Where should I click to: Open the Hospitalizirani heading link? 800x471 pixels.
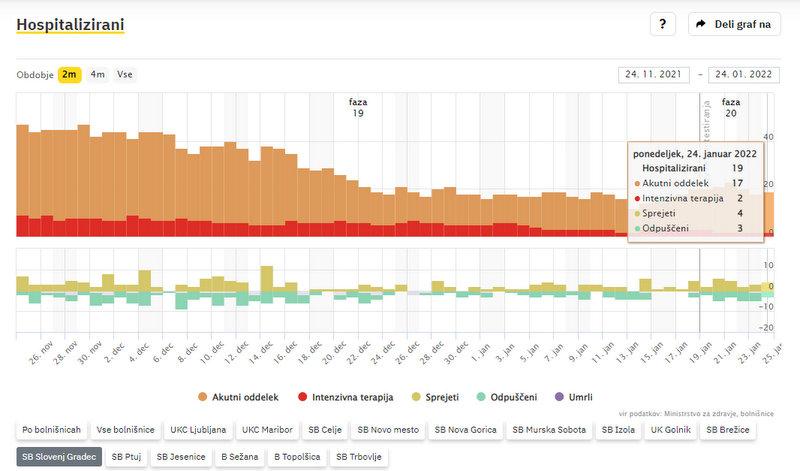tap(69, 22)
